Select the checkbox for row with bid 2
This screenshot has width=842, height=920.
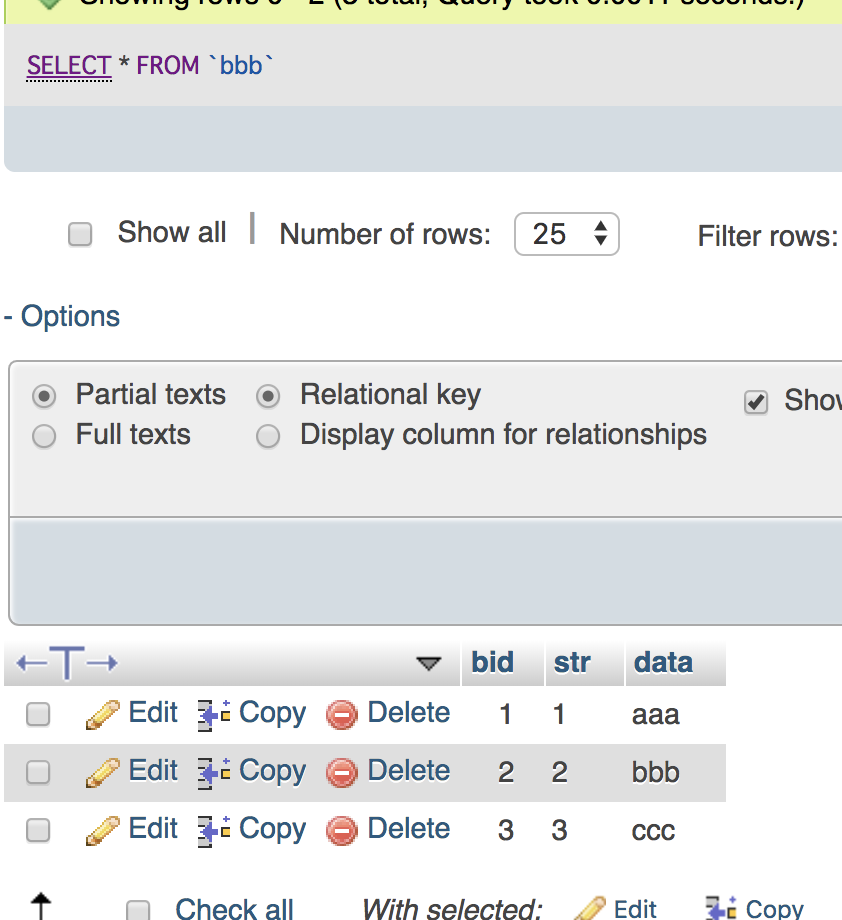pyautogui.click(x=38, y=772)
